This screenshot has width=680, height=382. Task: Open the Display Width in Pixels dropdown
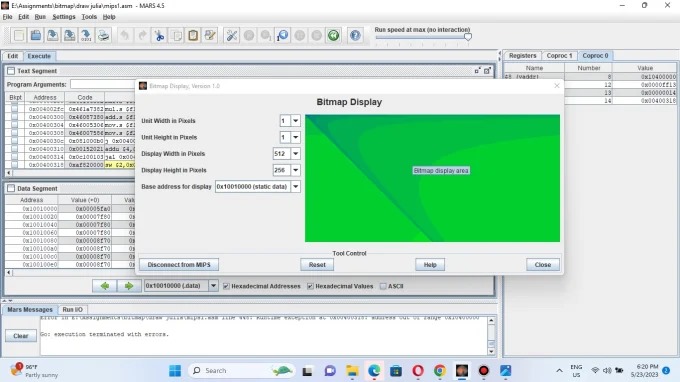point(295,153)
